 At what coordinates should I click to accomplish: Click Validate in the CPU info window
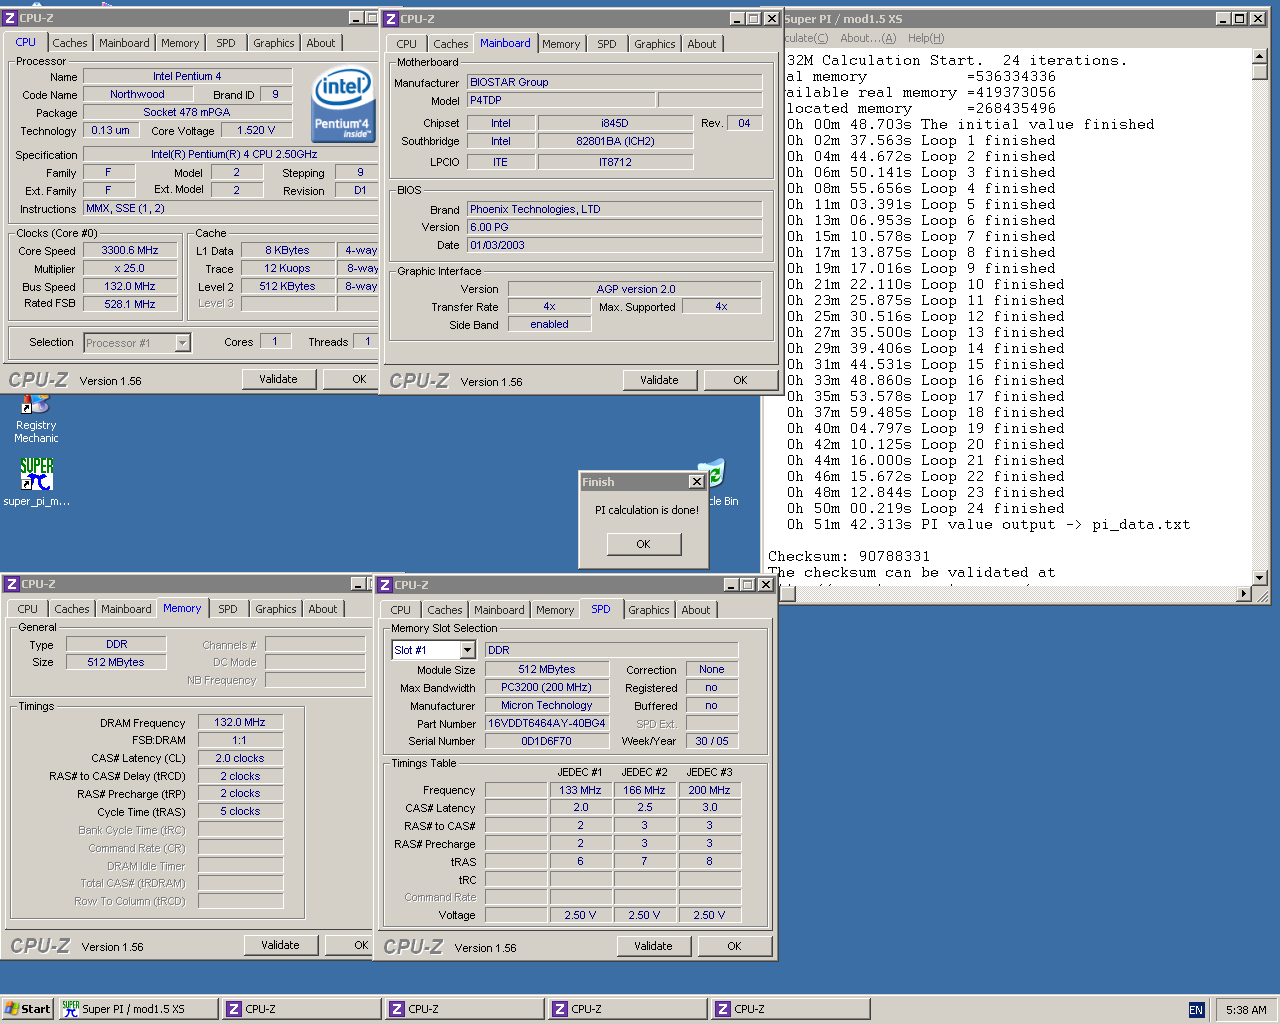[278, 379]
